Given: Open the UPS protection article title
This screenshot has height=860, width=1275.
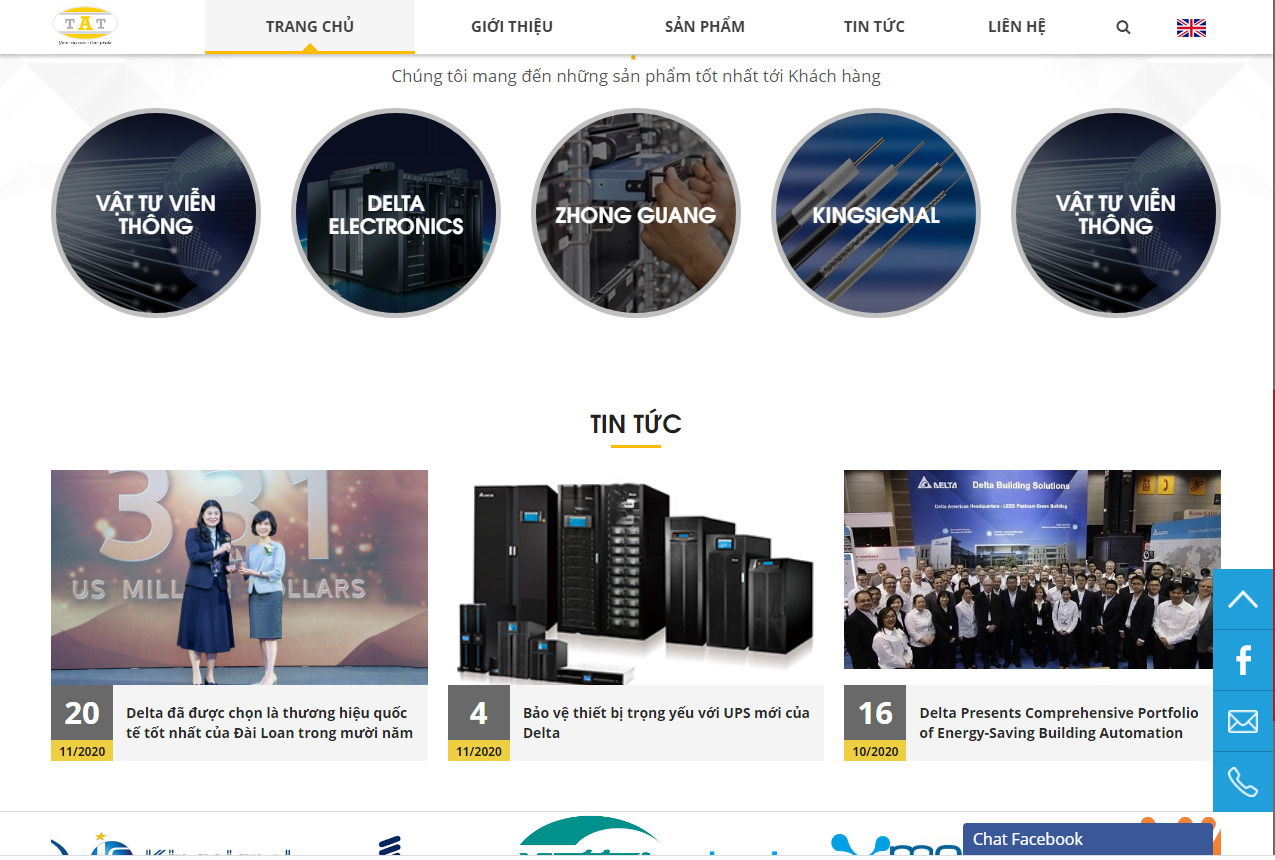Looking at the screenshot, I should (x=666, y=723).
